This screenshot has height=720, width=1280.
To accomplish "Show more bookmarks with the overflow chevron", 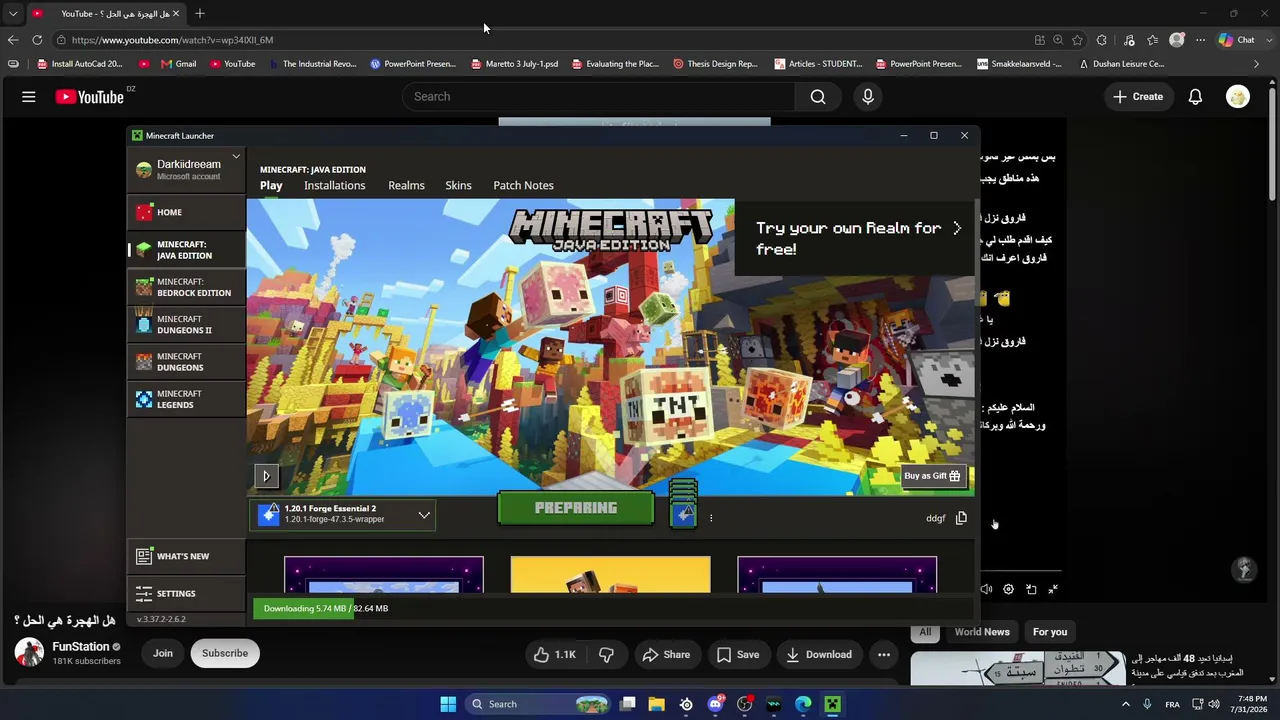I will [x=1257, y=64].
